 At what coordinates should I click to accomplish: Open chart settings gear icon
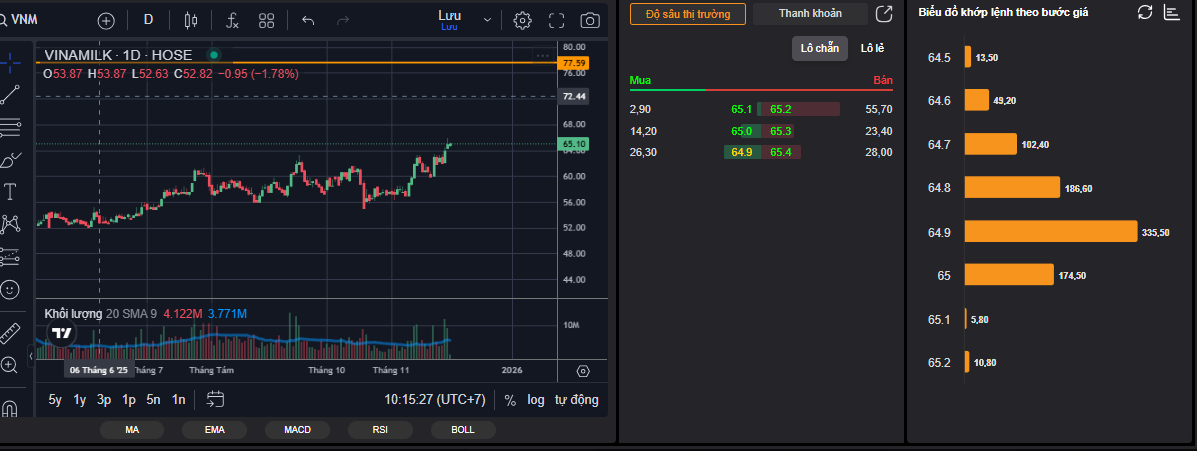click(x=522, y=20)
